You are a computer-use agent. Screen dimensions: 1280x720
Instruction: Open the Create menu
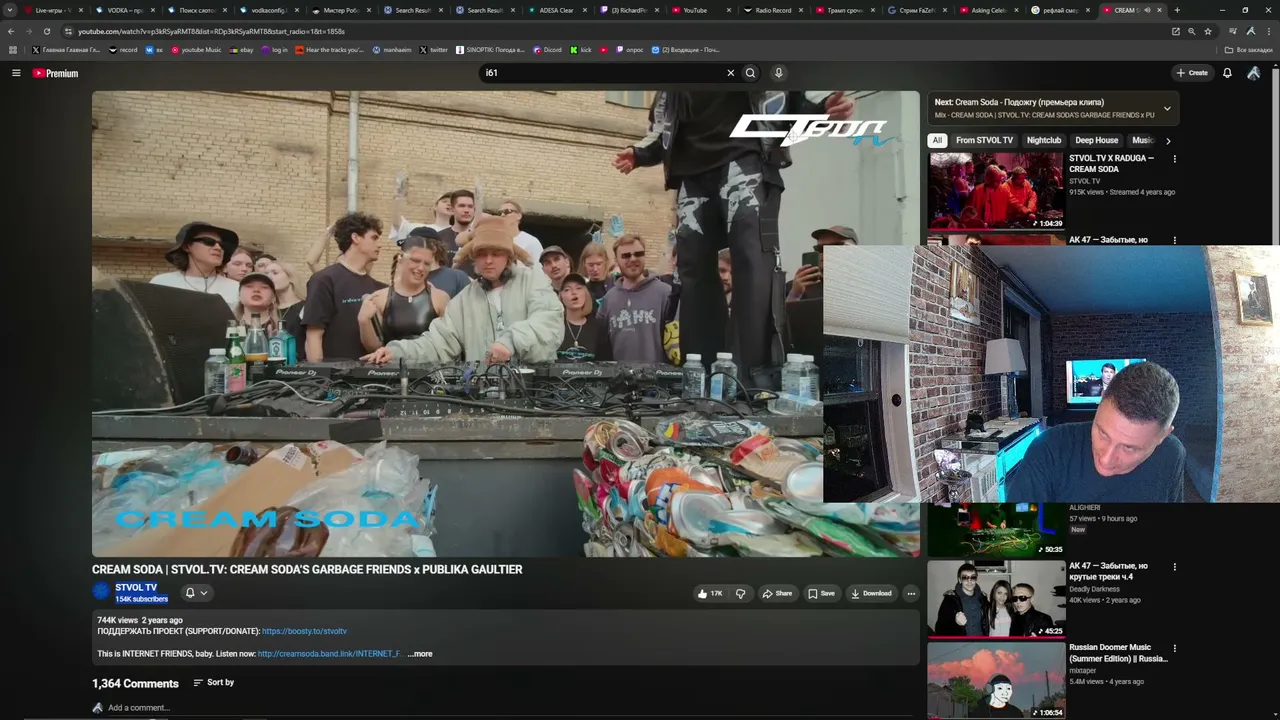[1192, 73]
